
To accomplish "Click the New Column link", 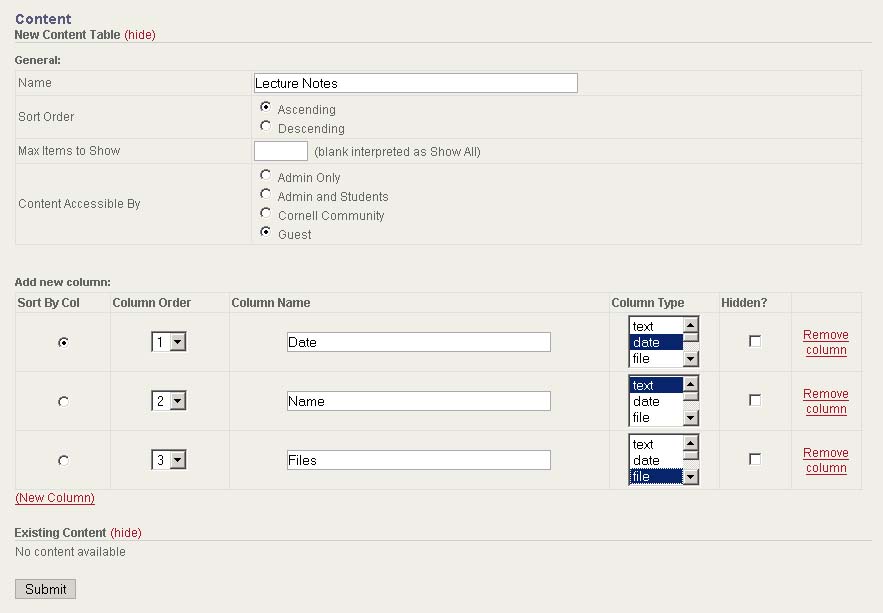I will [x=55, y=498].
